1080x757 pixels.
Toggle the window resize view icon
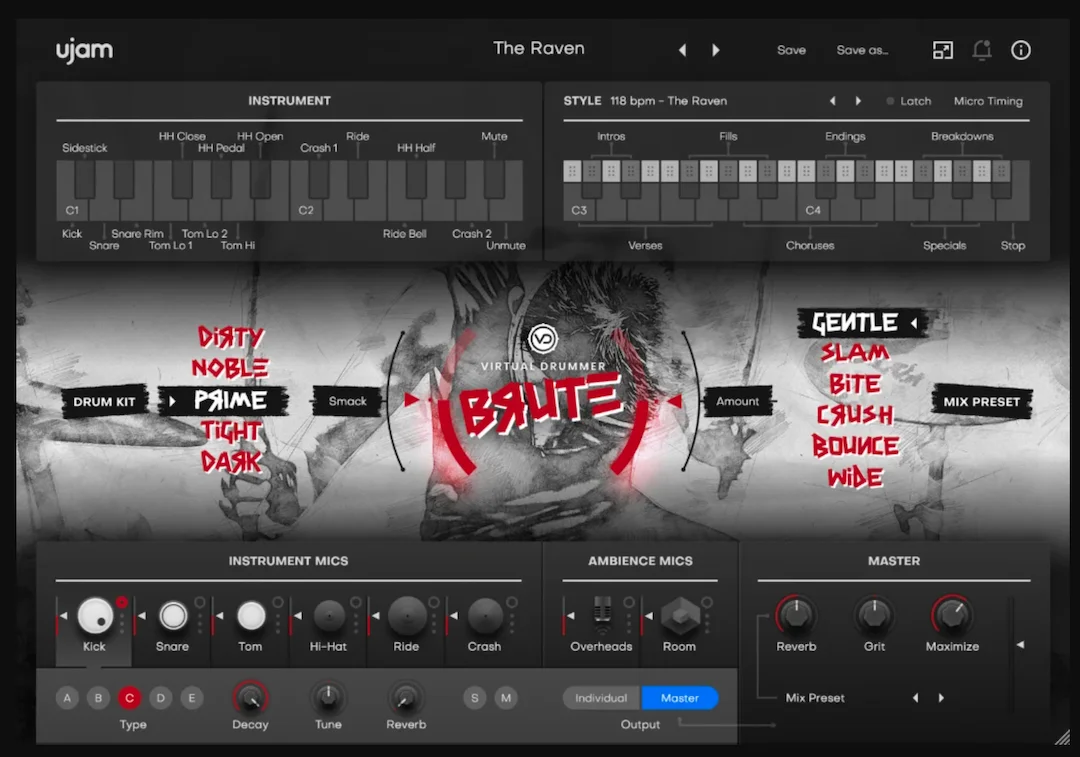pos(943,50)
